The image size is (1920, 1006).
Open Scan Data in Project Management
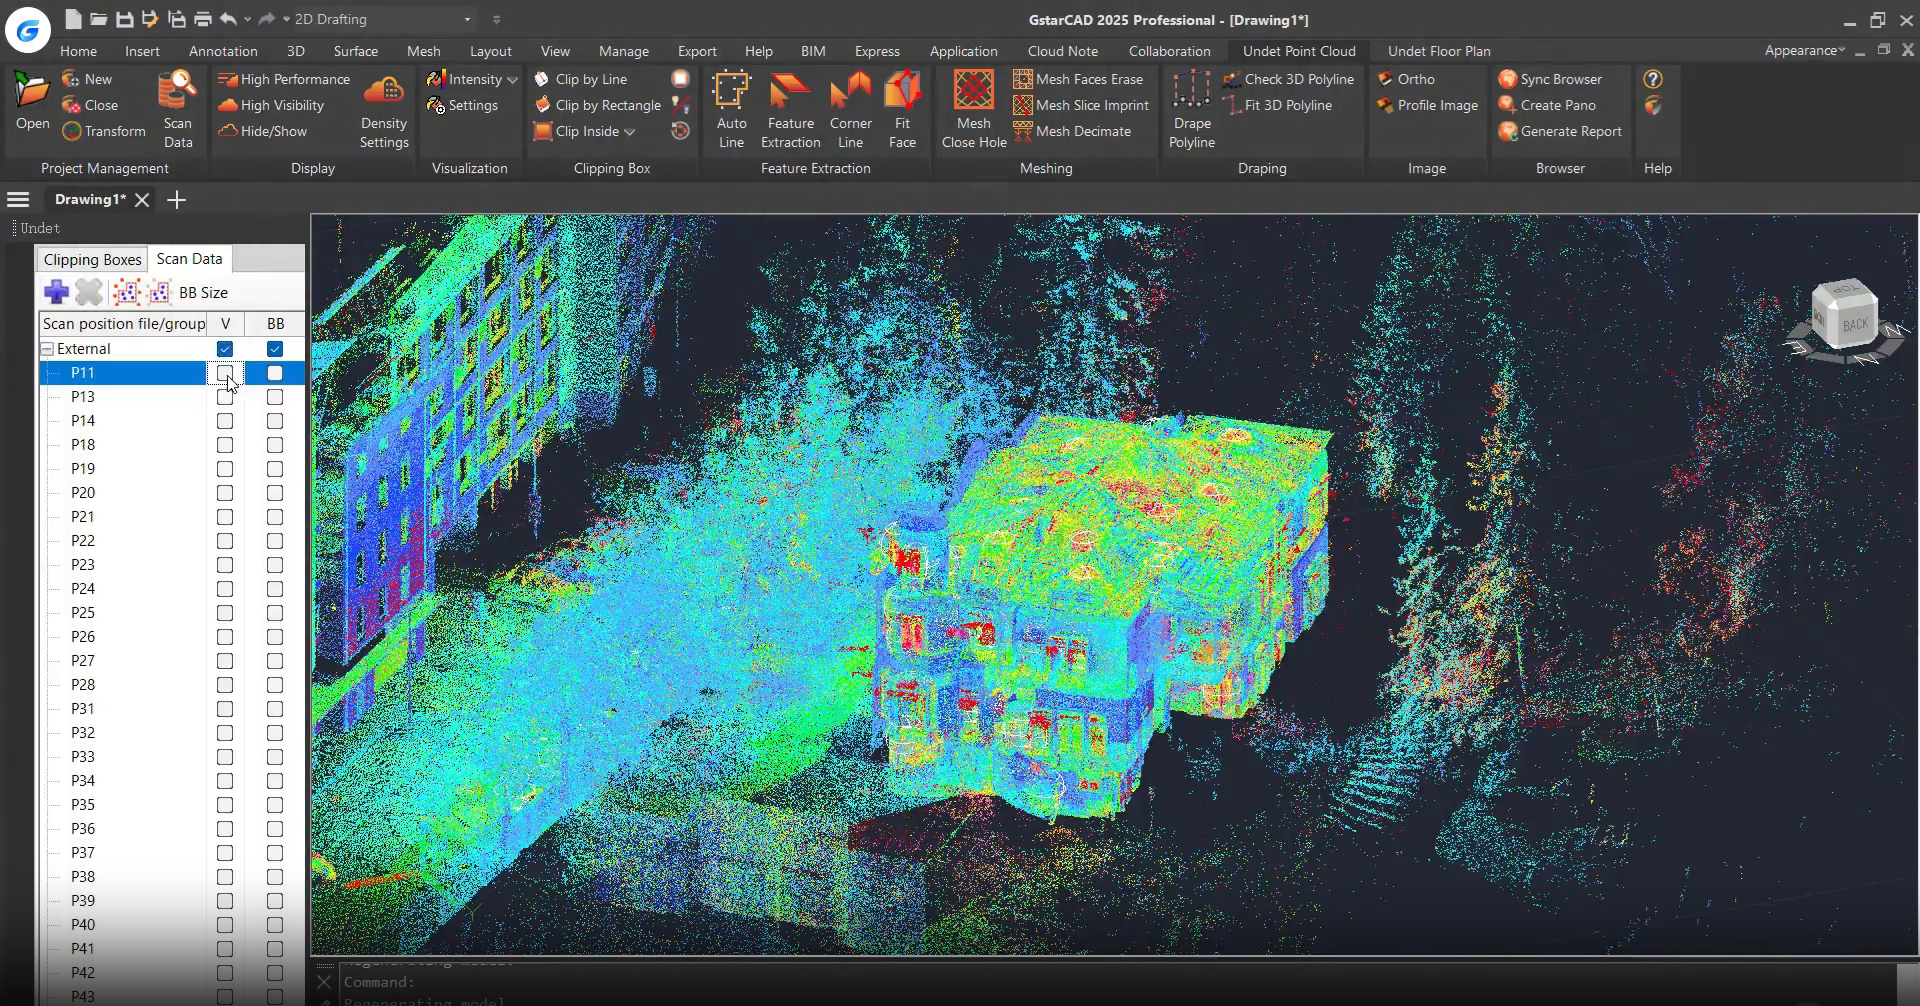[x=177, y=107]
